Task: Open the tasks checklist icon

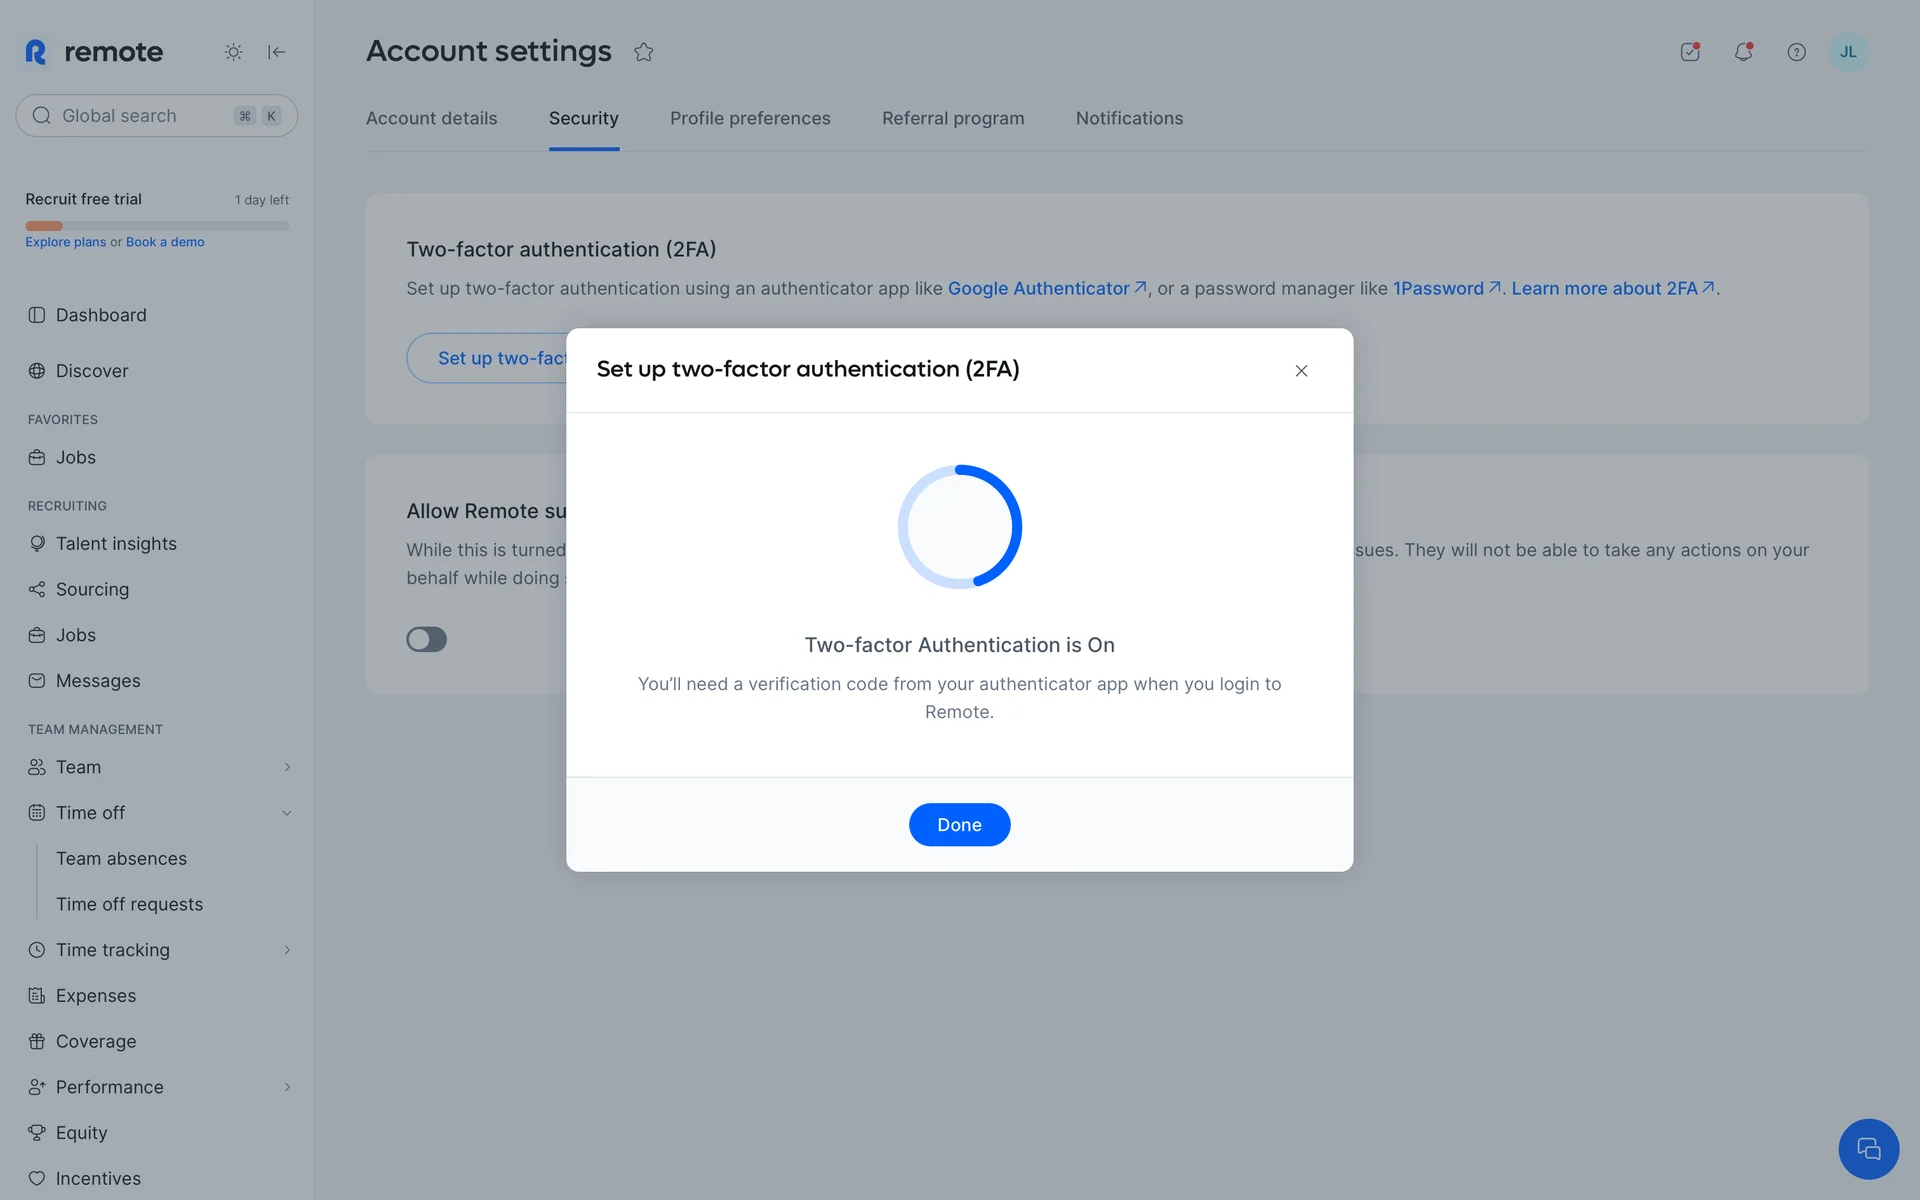Action: (x=1690, y=52)
